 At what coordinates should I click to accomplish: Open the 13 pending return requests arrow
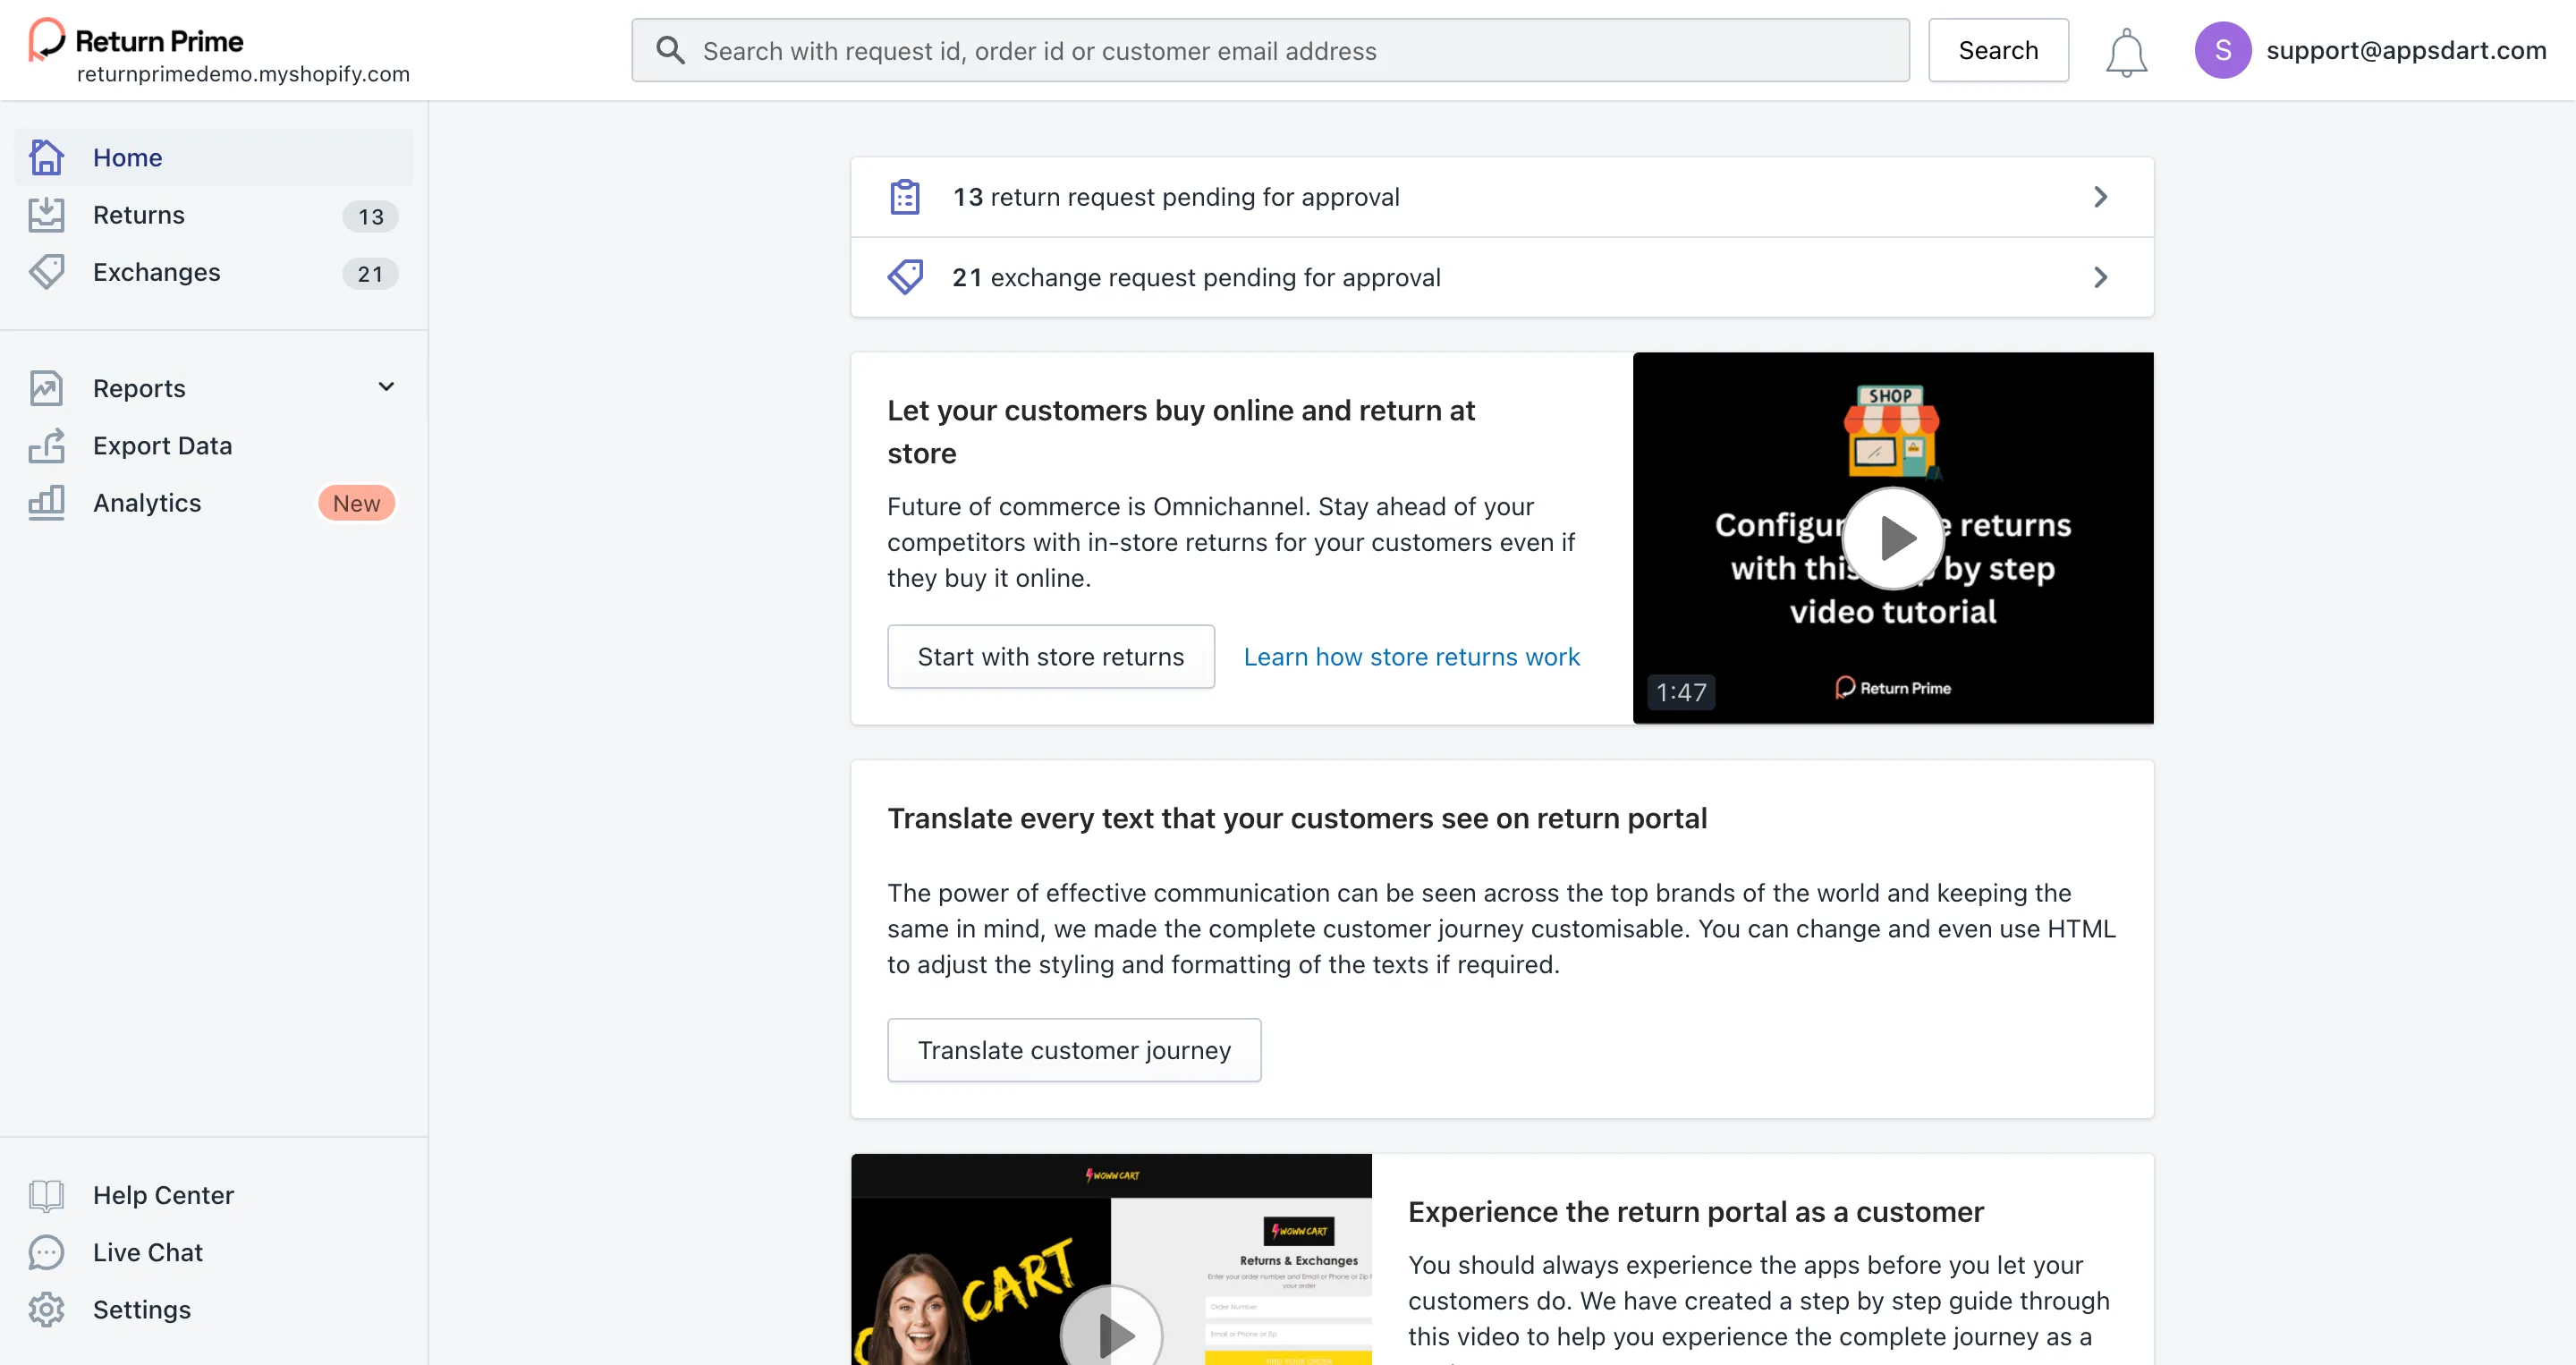(2100, 197)
